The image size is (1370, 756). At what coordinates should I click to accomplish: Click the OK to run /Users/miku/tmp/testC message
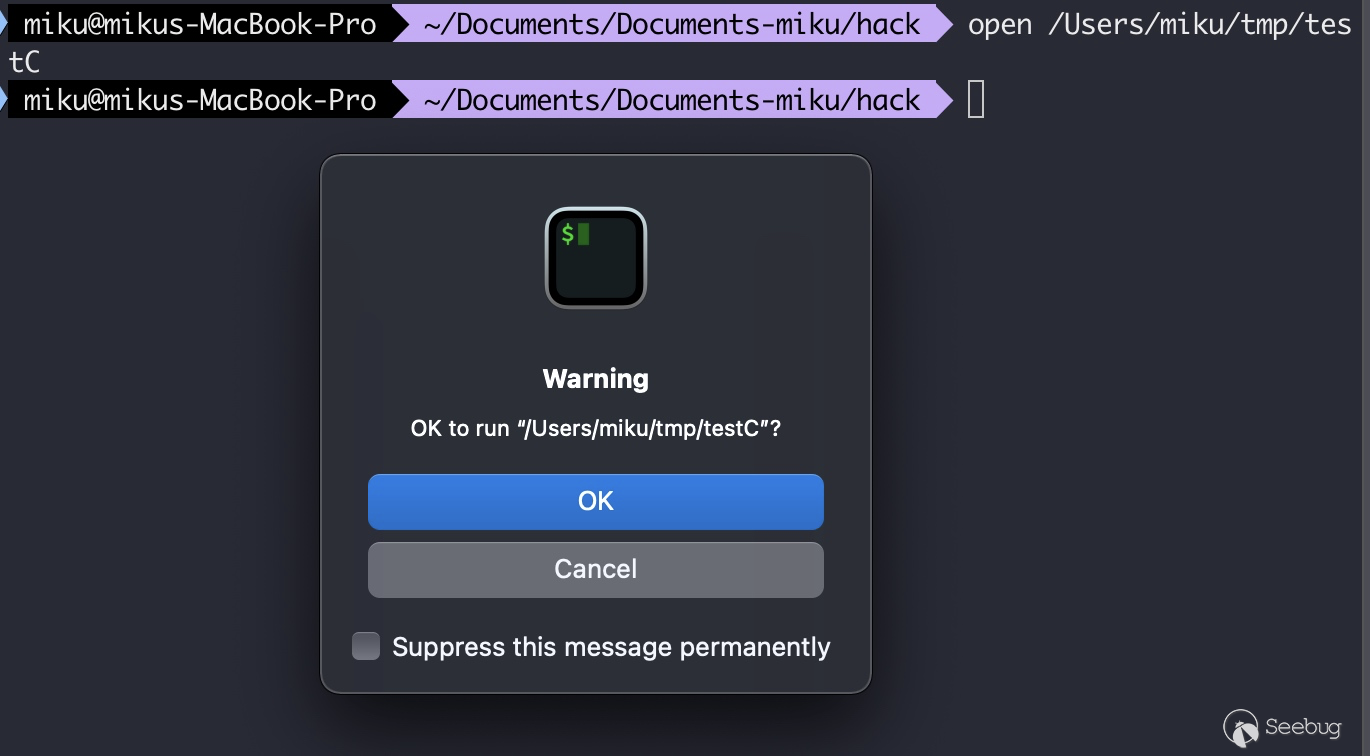pos(596,428)
